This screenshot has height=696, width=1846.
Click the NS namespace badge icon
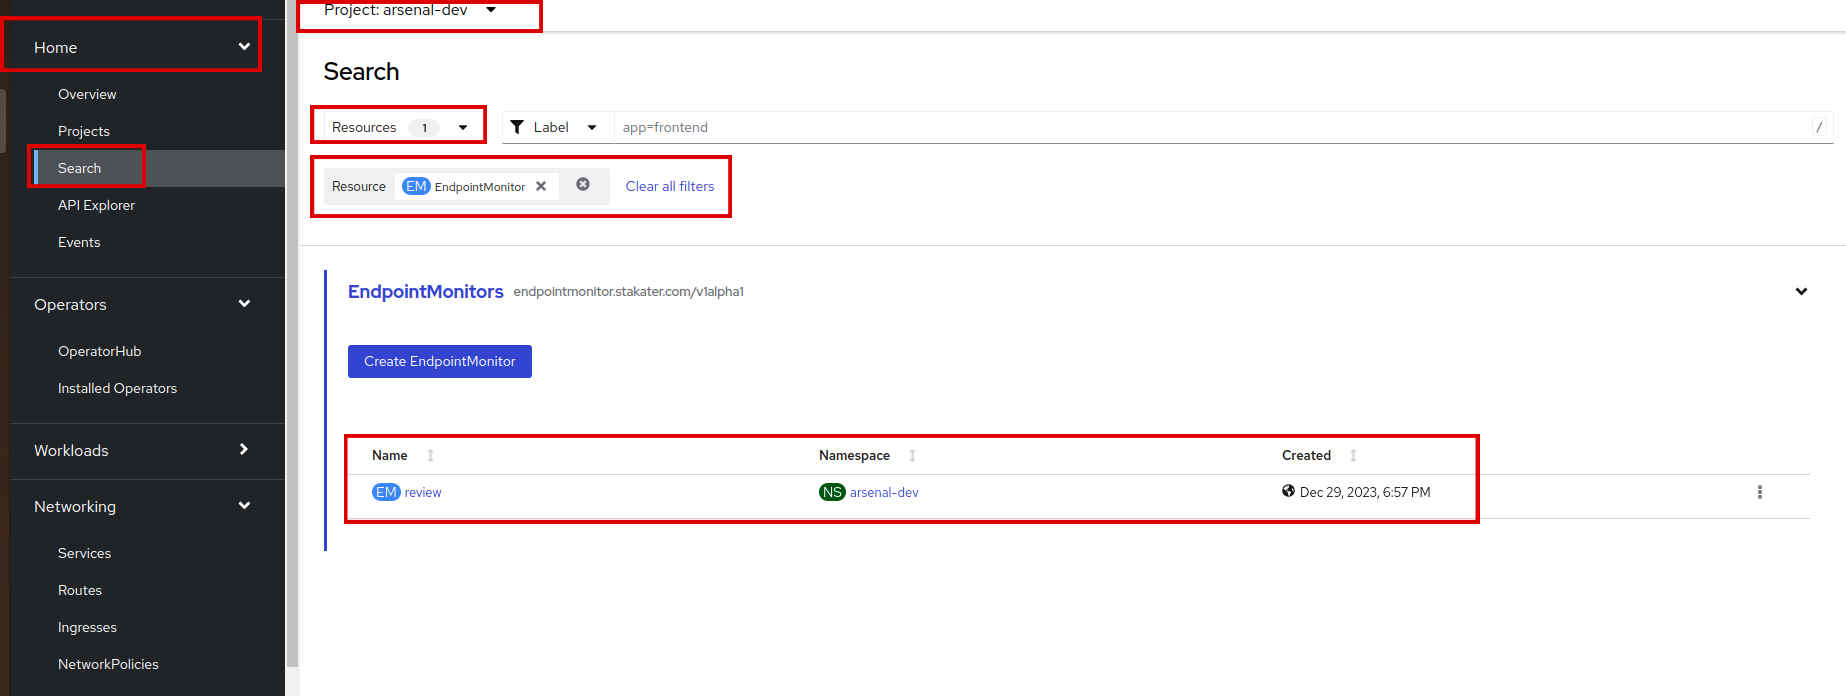click(832, 492)
